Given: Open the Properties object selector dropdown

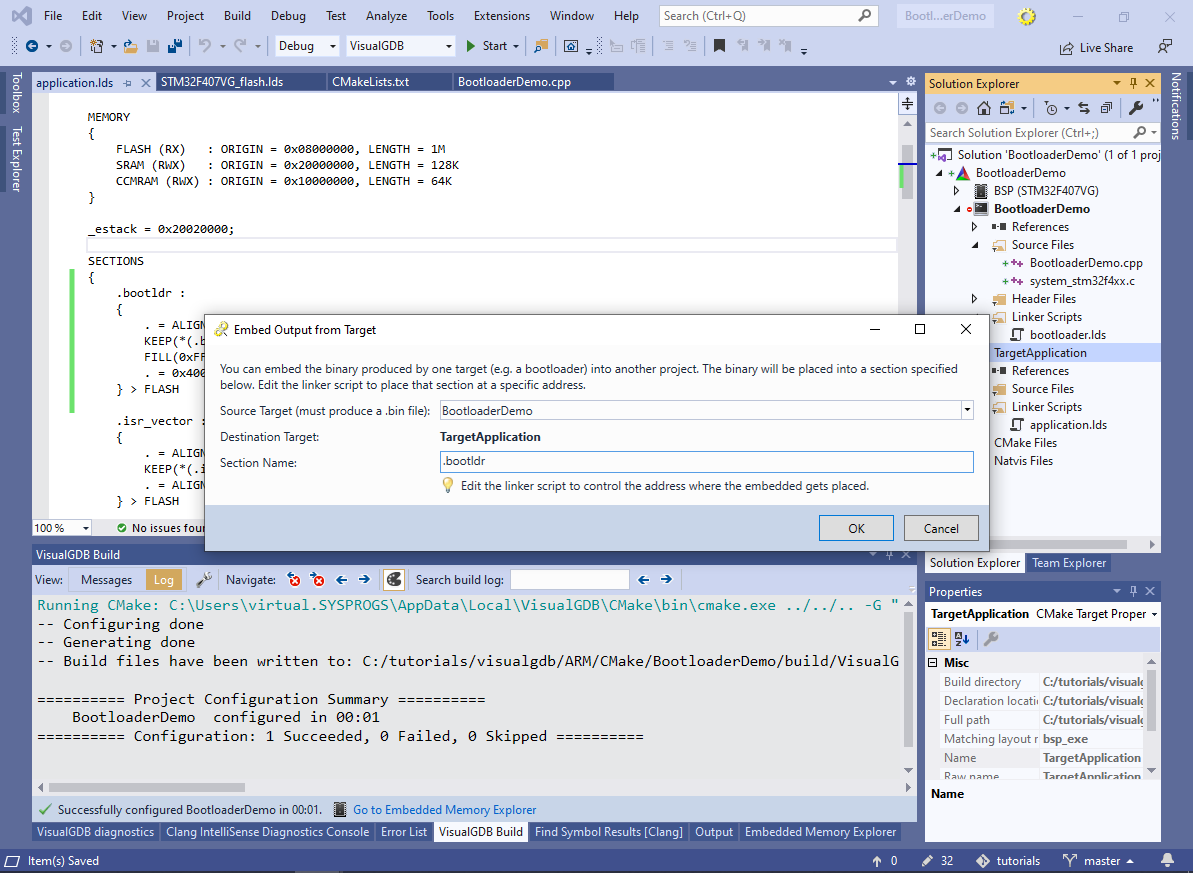Looking at the screenshot, I should coord(1154,614).
